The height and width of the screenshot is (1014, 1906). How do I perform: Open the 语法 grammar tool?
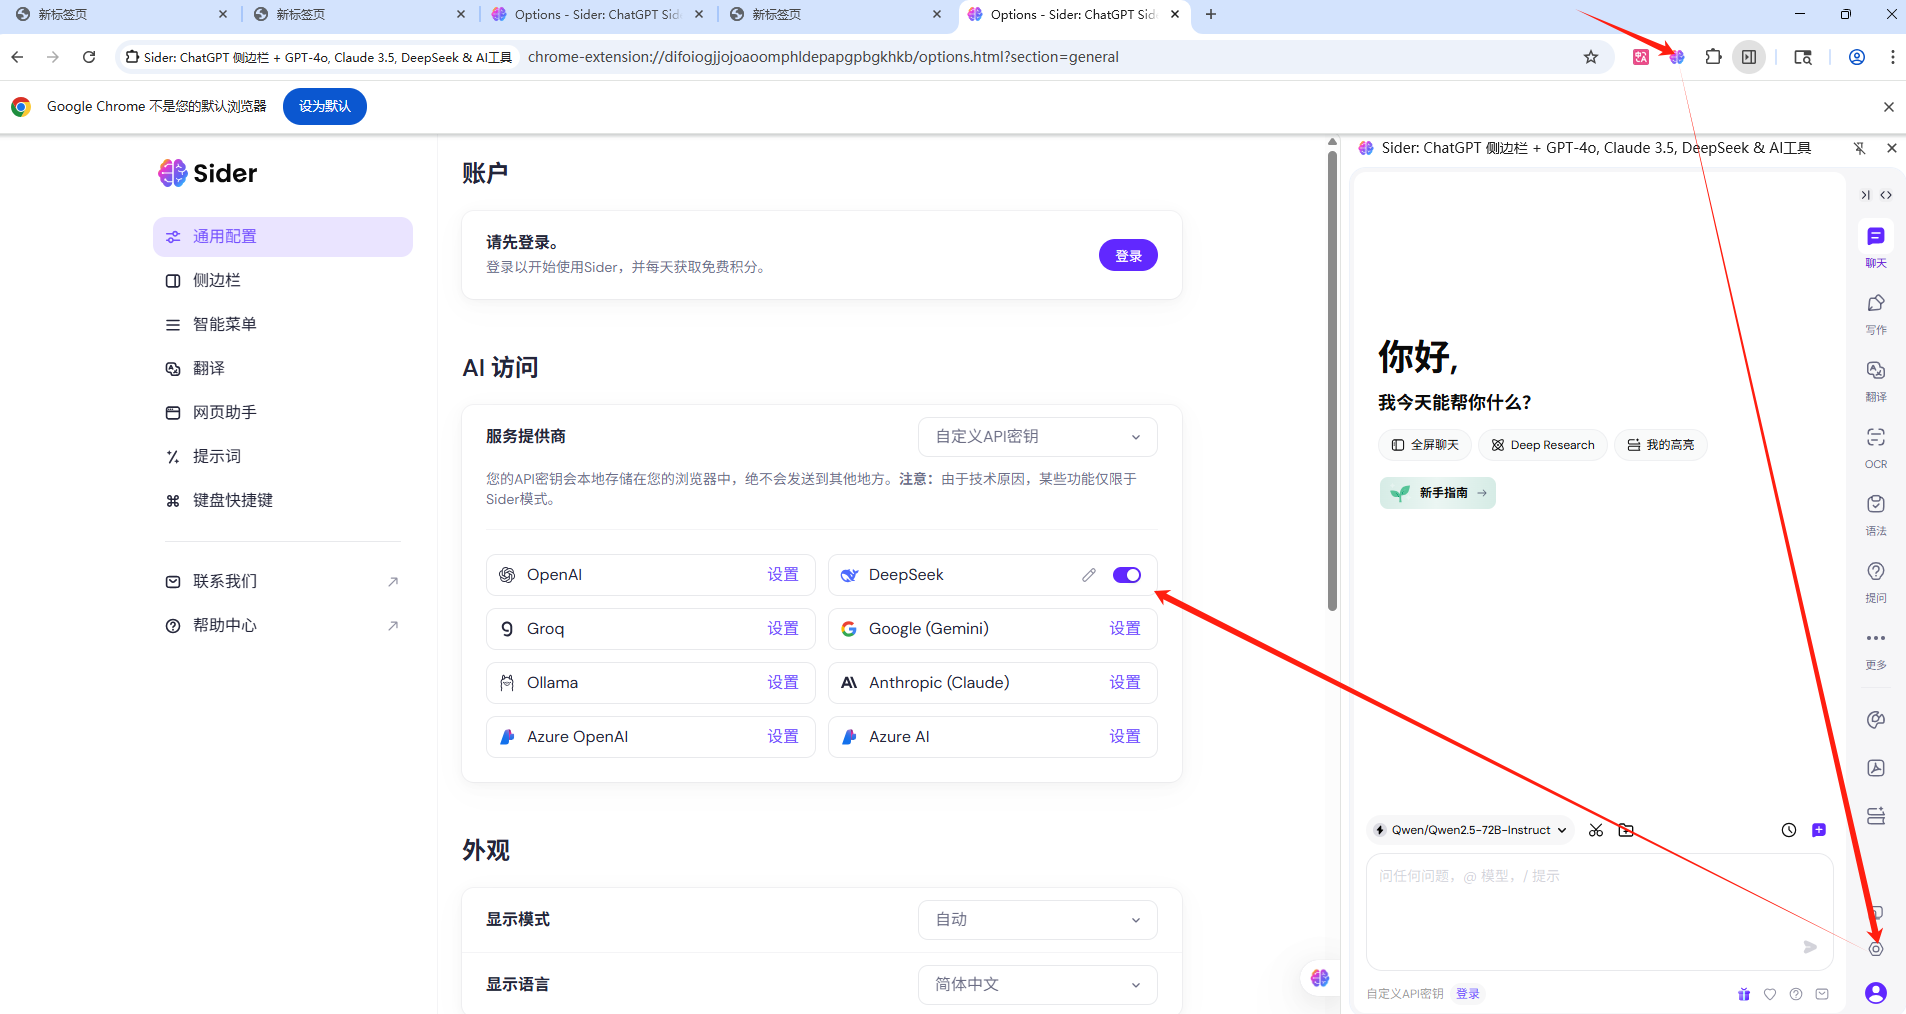point(1875,514)
